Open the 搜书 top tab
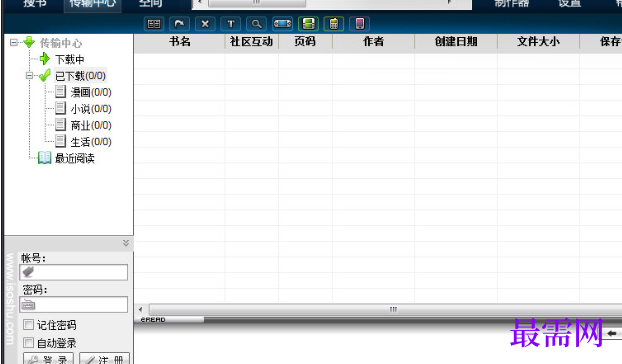 (35, 4)
